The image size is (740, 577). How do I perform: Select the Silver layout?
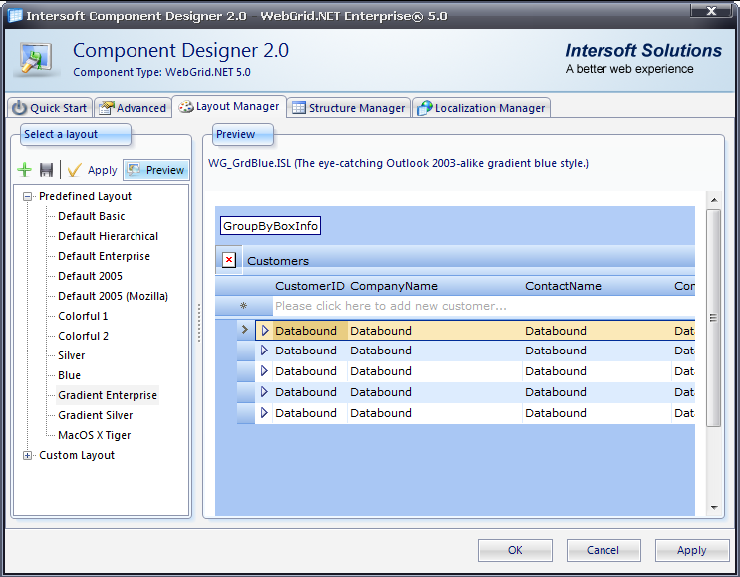[x=71, y=355]
